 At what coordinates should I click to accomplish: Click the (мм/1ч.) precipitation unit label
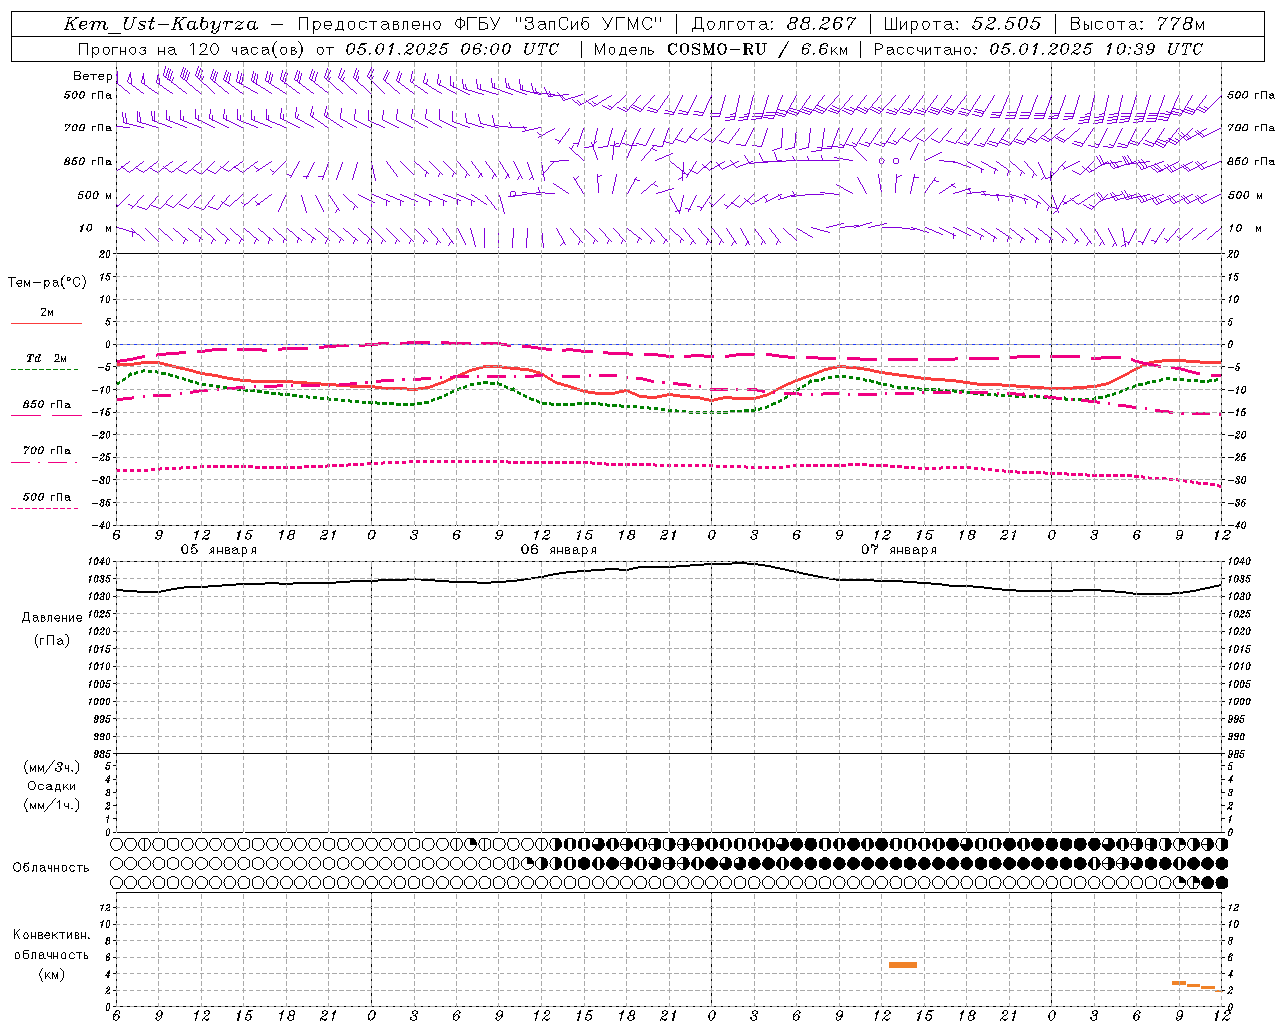(52, 805)
